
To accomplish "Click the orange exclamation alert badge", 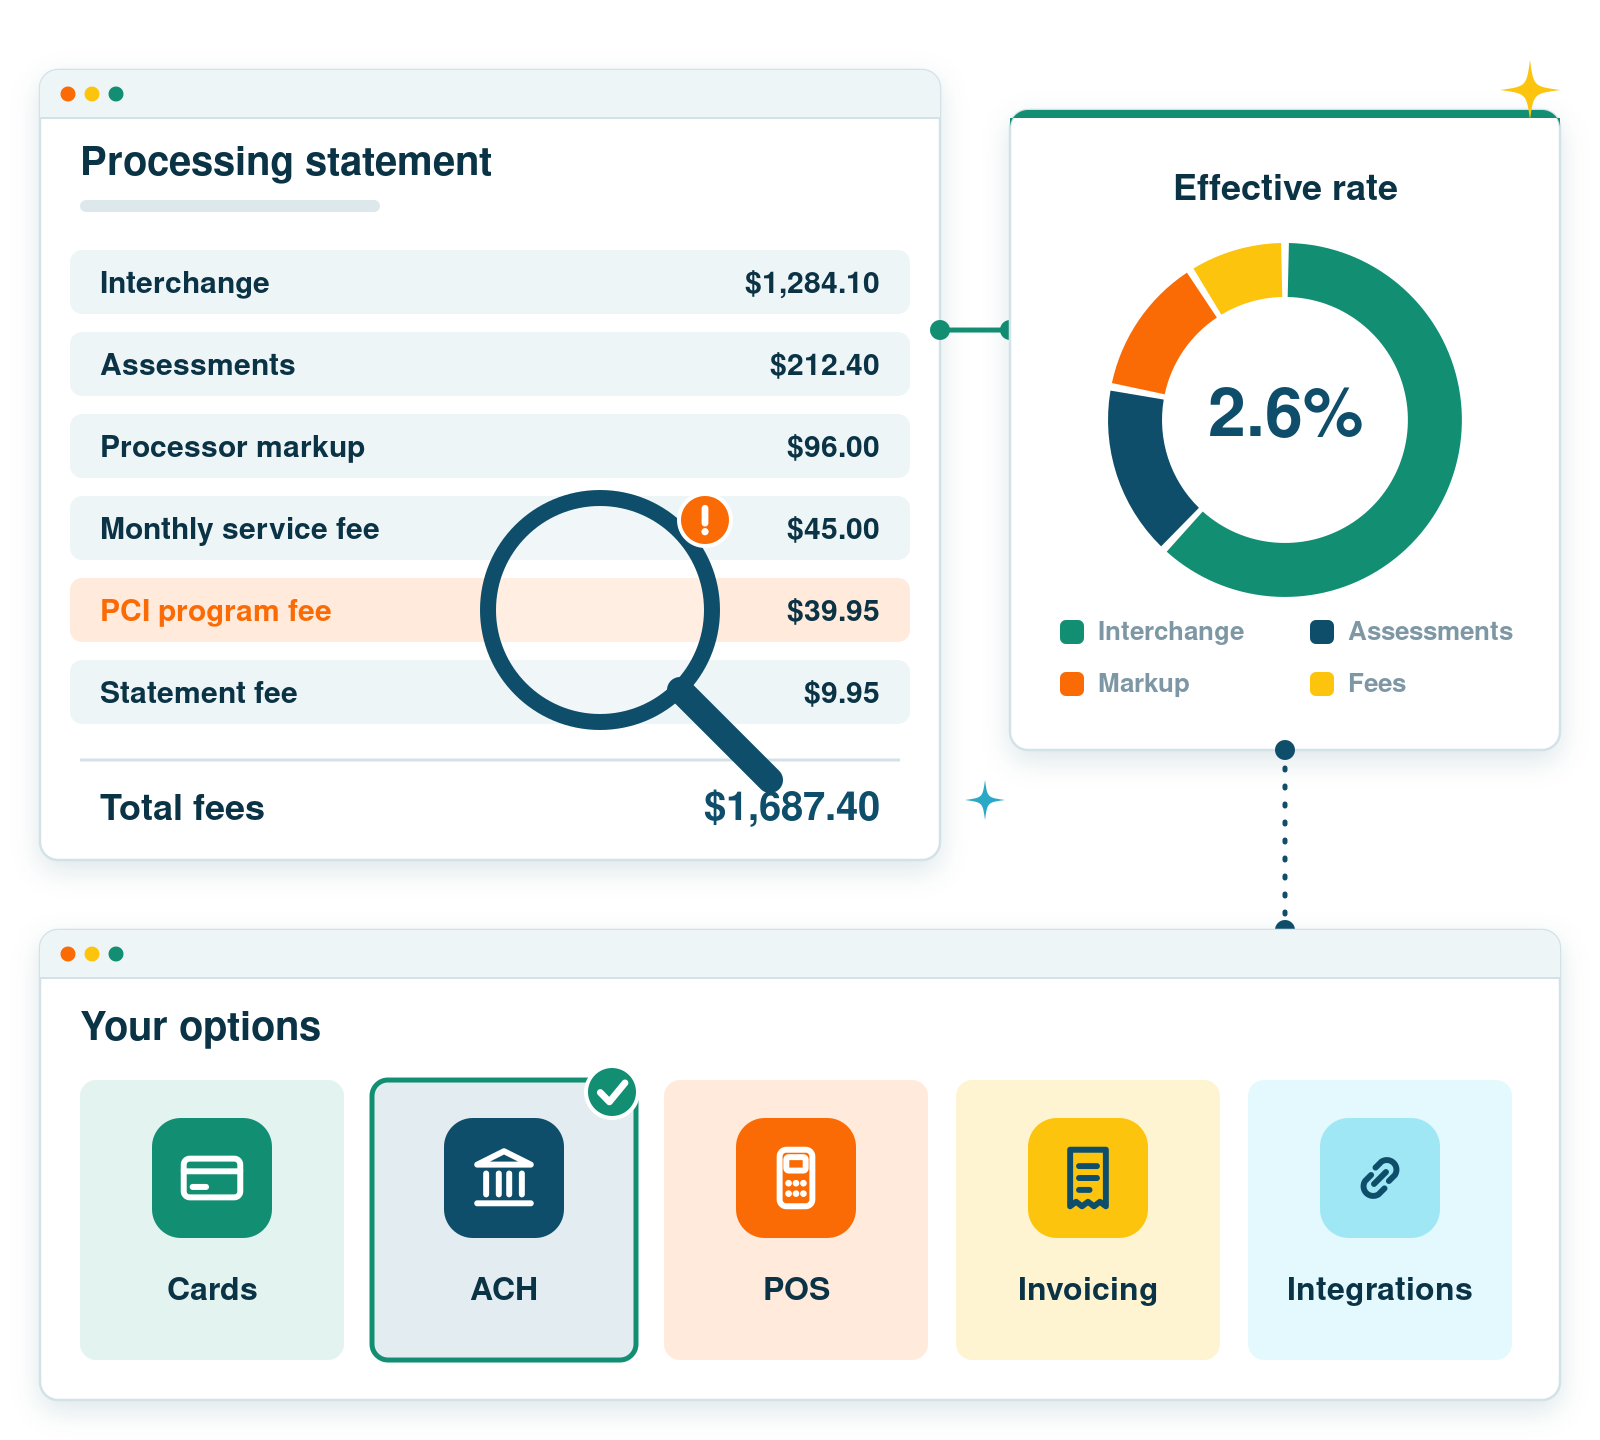I will [x=705, y=520].
